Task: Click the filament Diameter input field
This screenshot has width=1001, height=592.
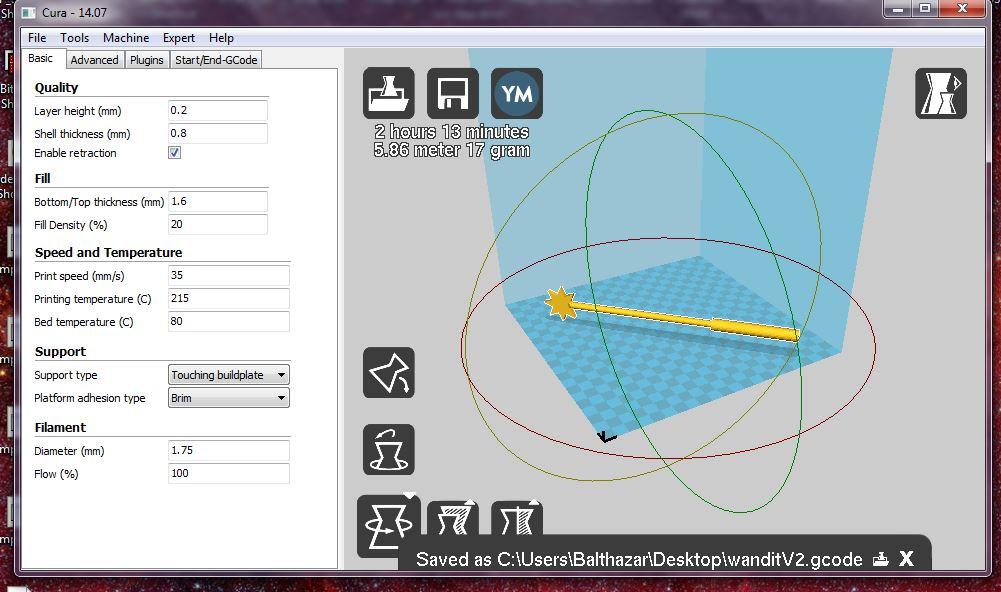Action: pos(229,450)
